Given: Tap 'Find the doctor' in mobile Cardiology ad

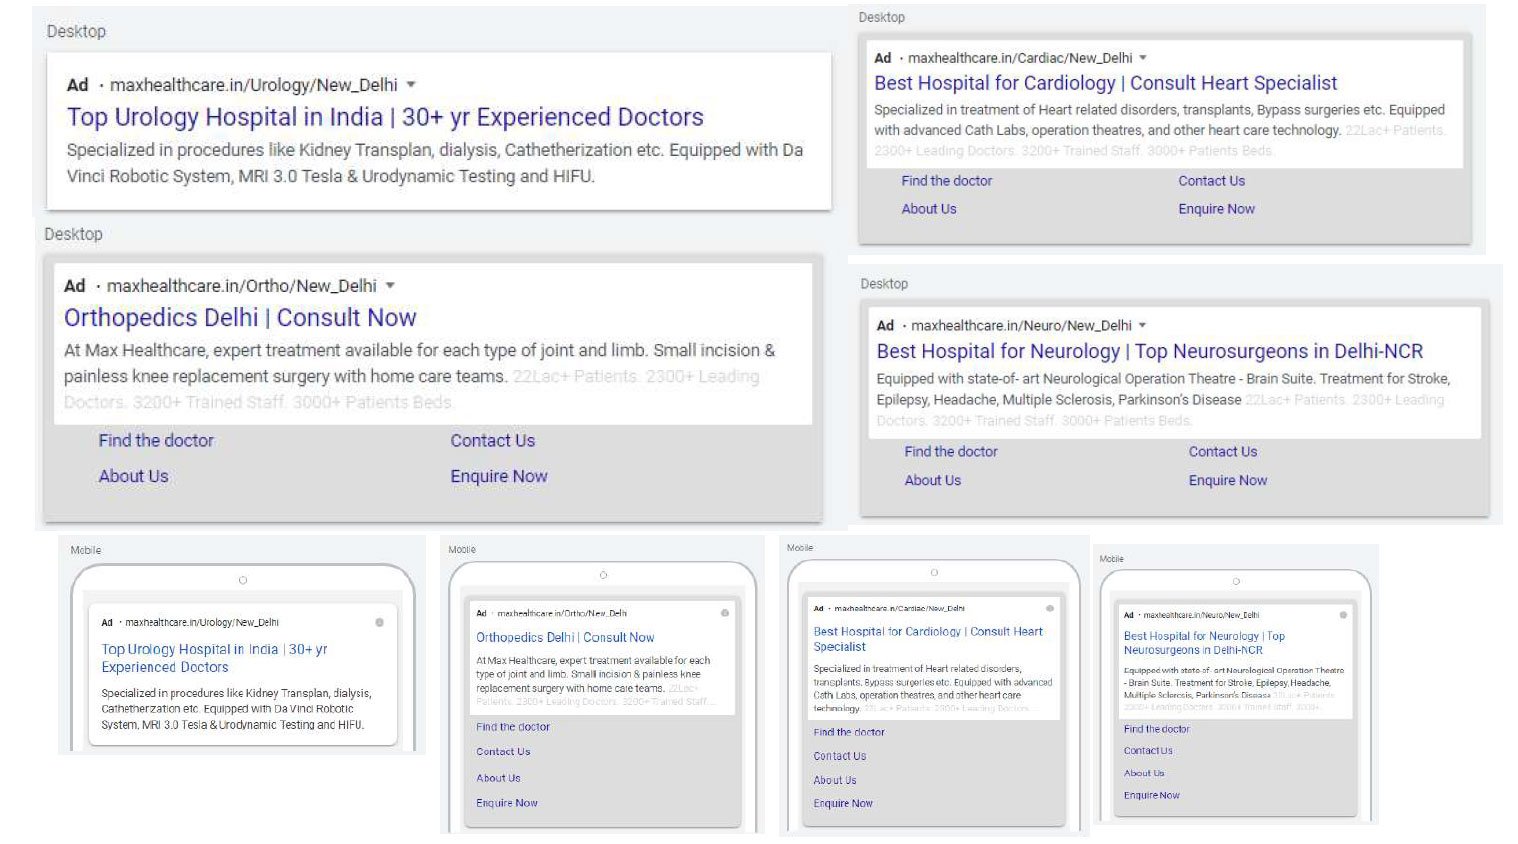Looking at the screenshot, I should click(849, 732).
